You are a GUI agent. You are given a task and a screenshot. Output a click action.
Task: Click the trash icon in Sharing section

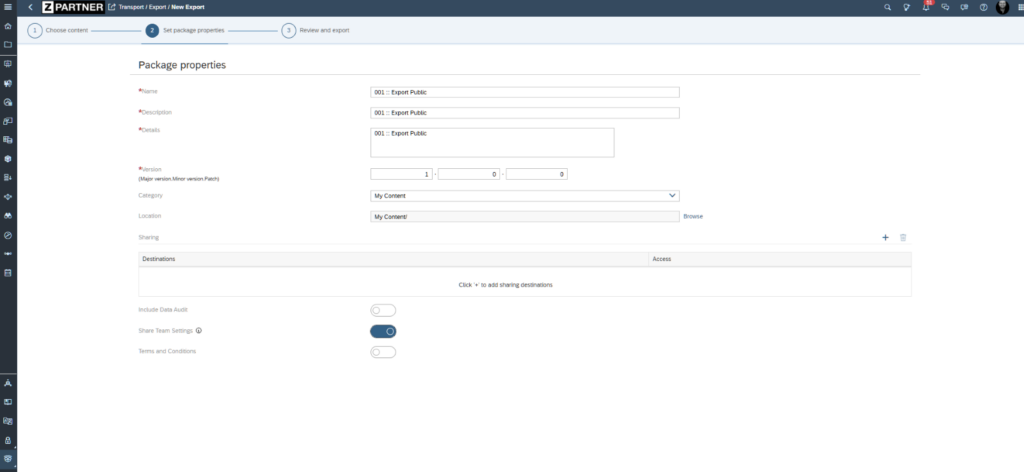pyautogui.click(x=903, y=237)
